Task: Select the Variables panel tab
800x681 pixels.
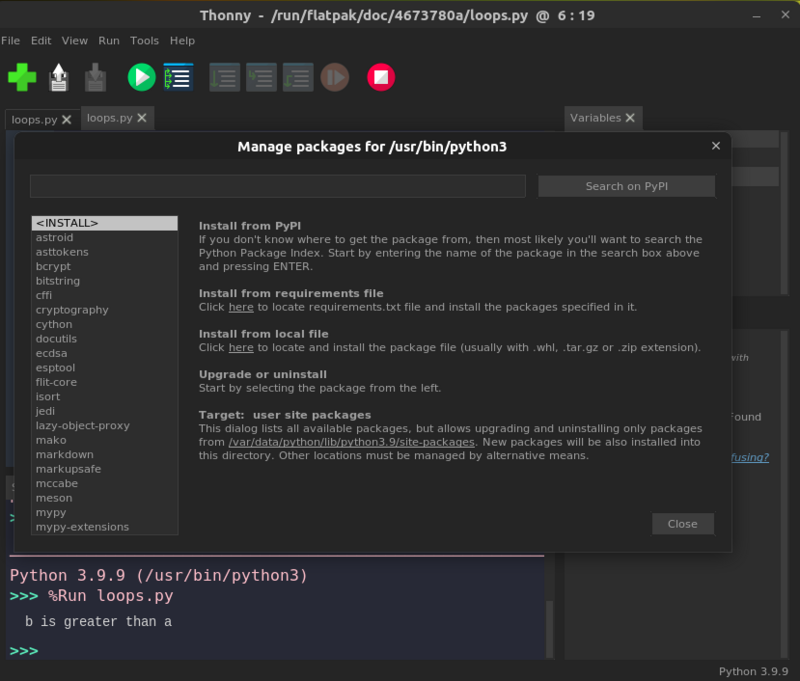Action: coord(595,117)
